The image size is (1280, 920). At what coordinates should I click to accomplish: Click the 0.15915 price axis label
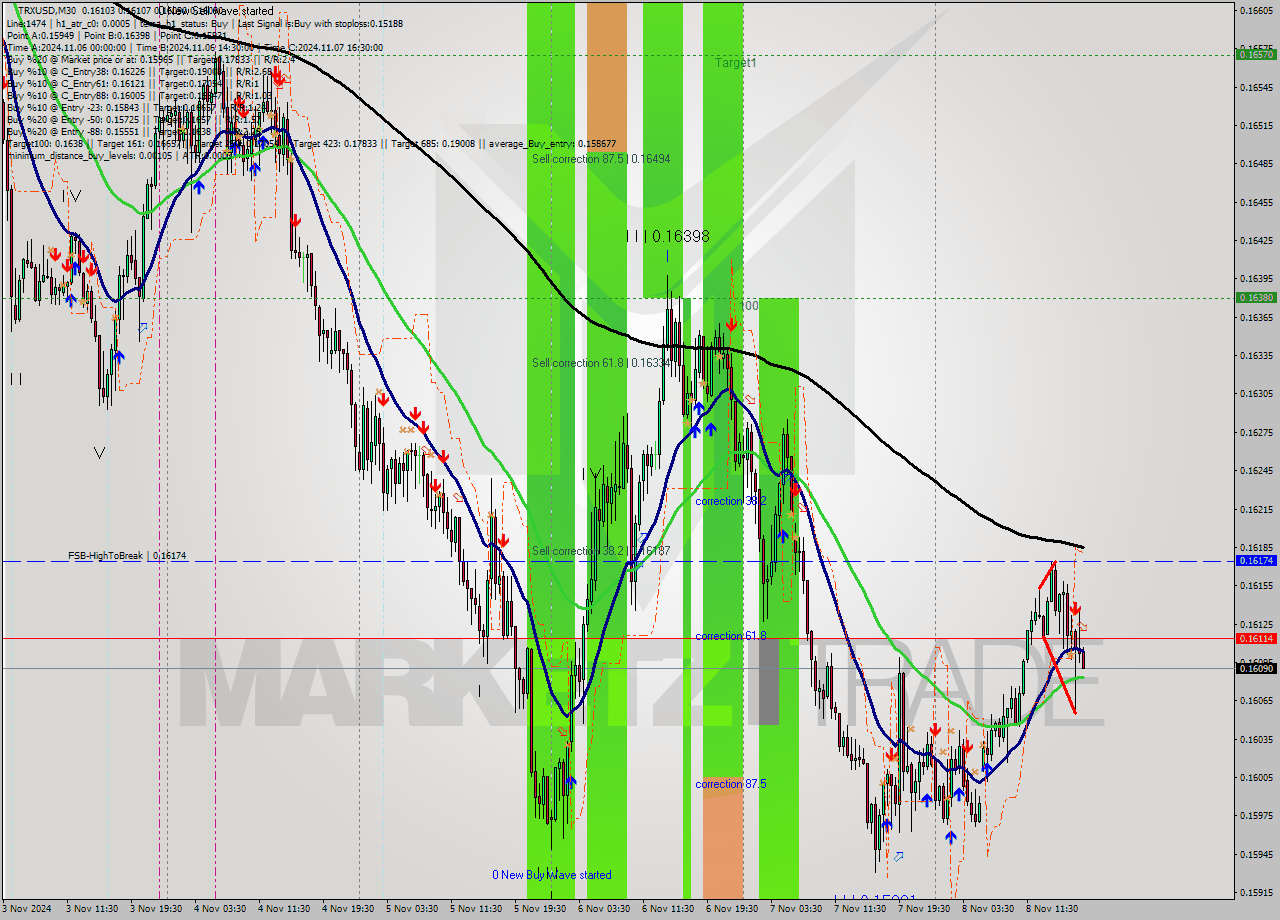pos(1256,892)
